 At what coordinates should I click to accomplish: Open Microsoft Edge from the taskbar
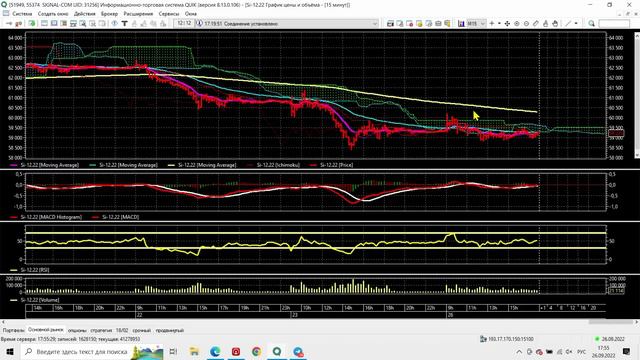(x=215, y=351)
